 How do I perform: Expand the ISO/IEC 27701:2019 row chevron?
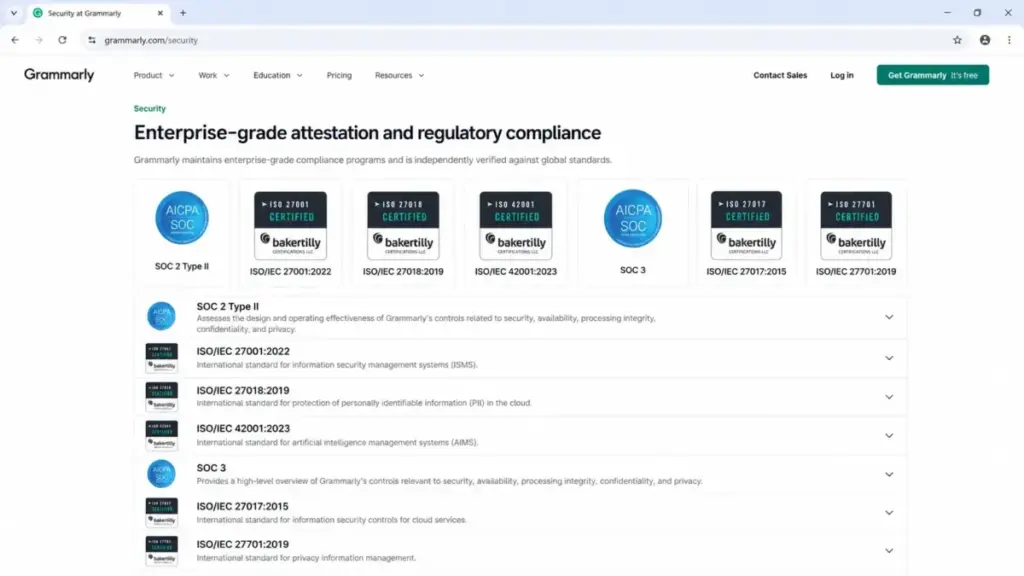coord(889,551)
